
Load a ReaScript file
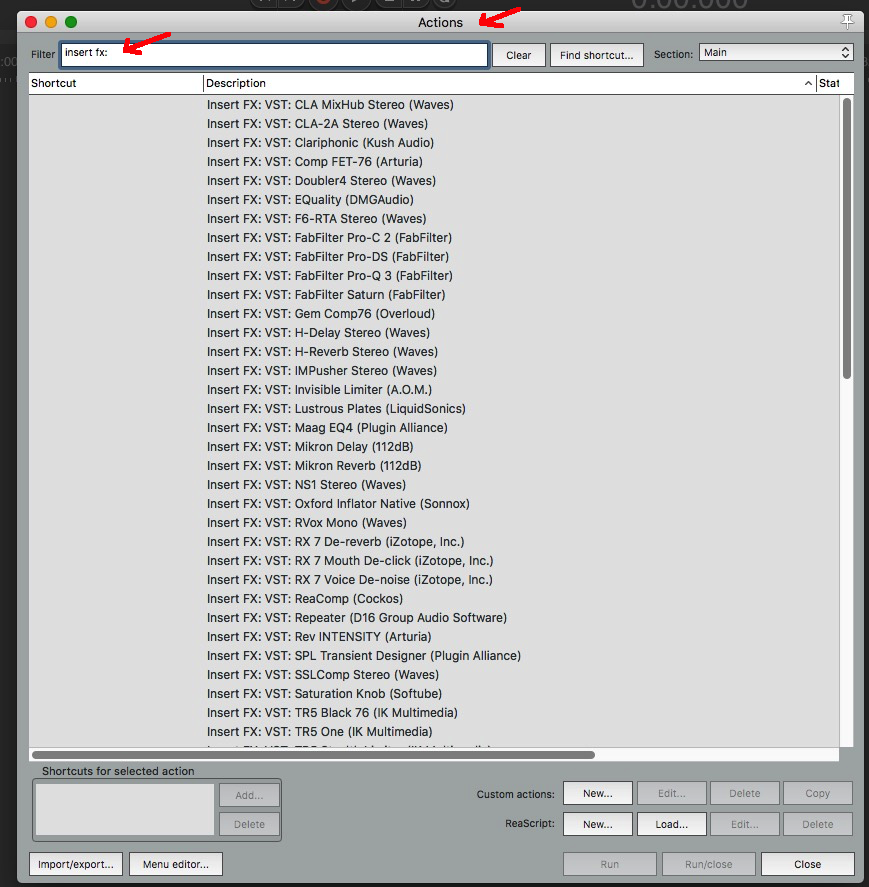point(672,824)
